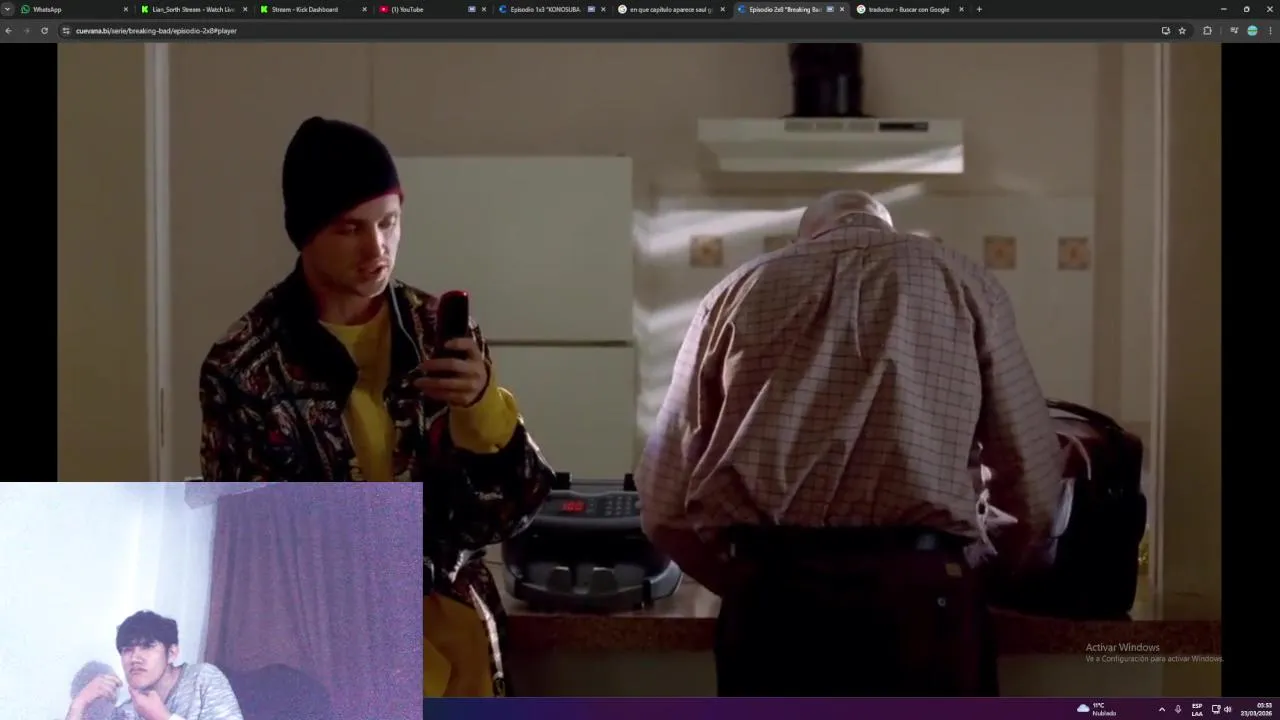This screenshot has height=720, width=1280.
Task: Open the browser extensions menu
Action: tap(1207, 31)
